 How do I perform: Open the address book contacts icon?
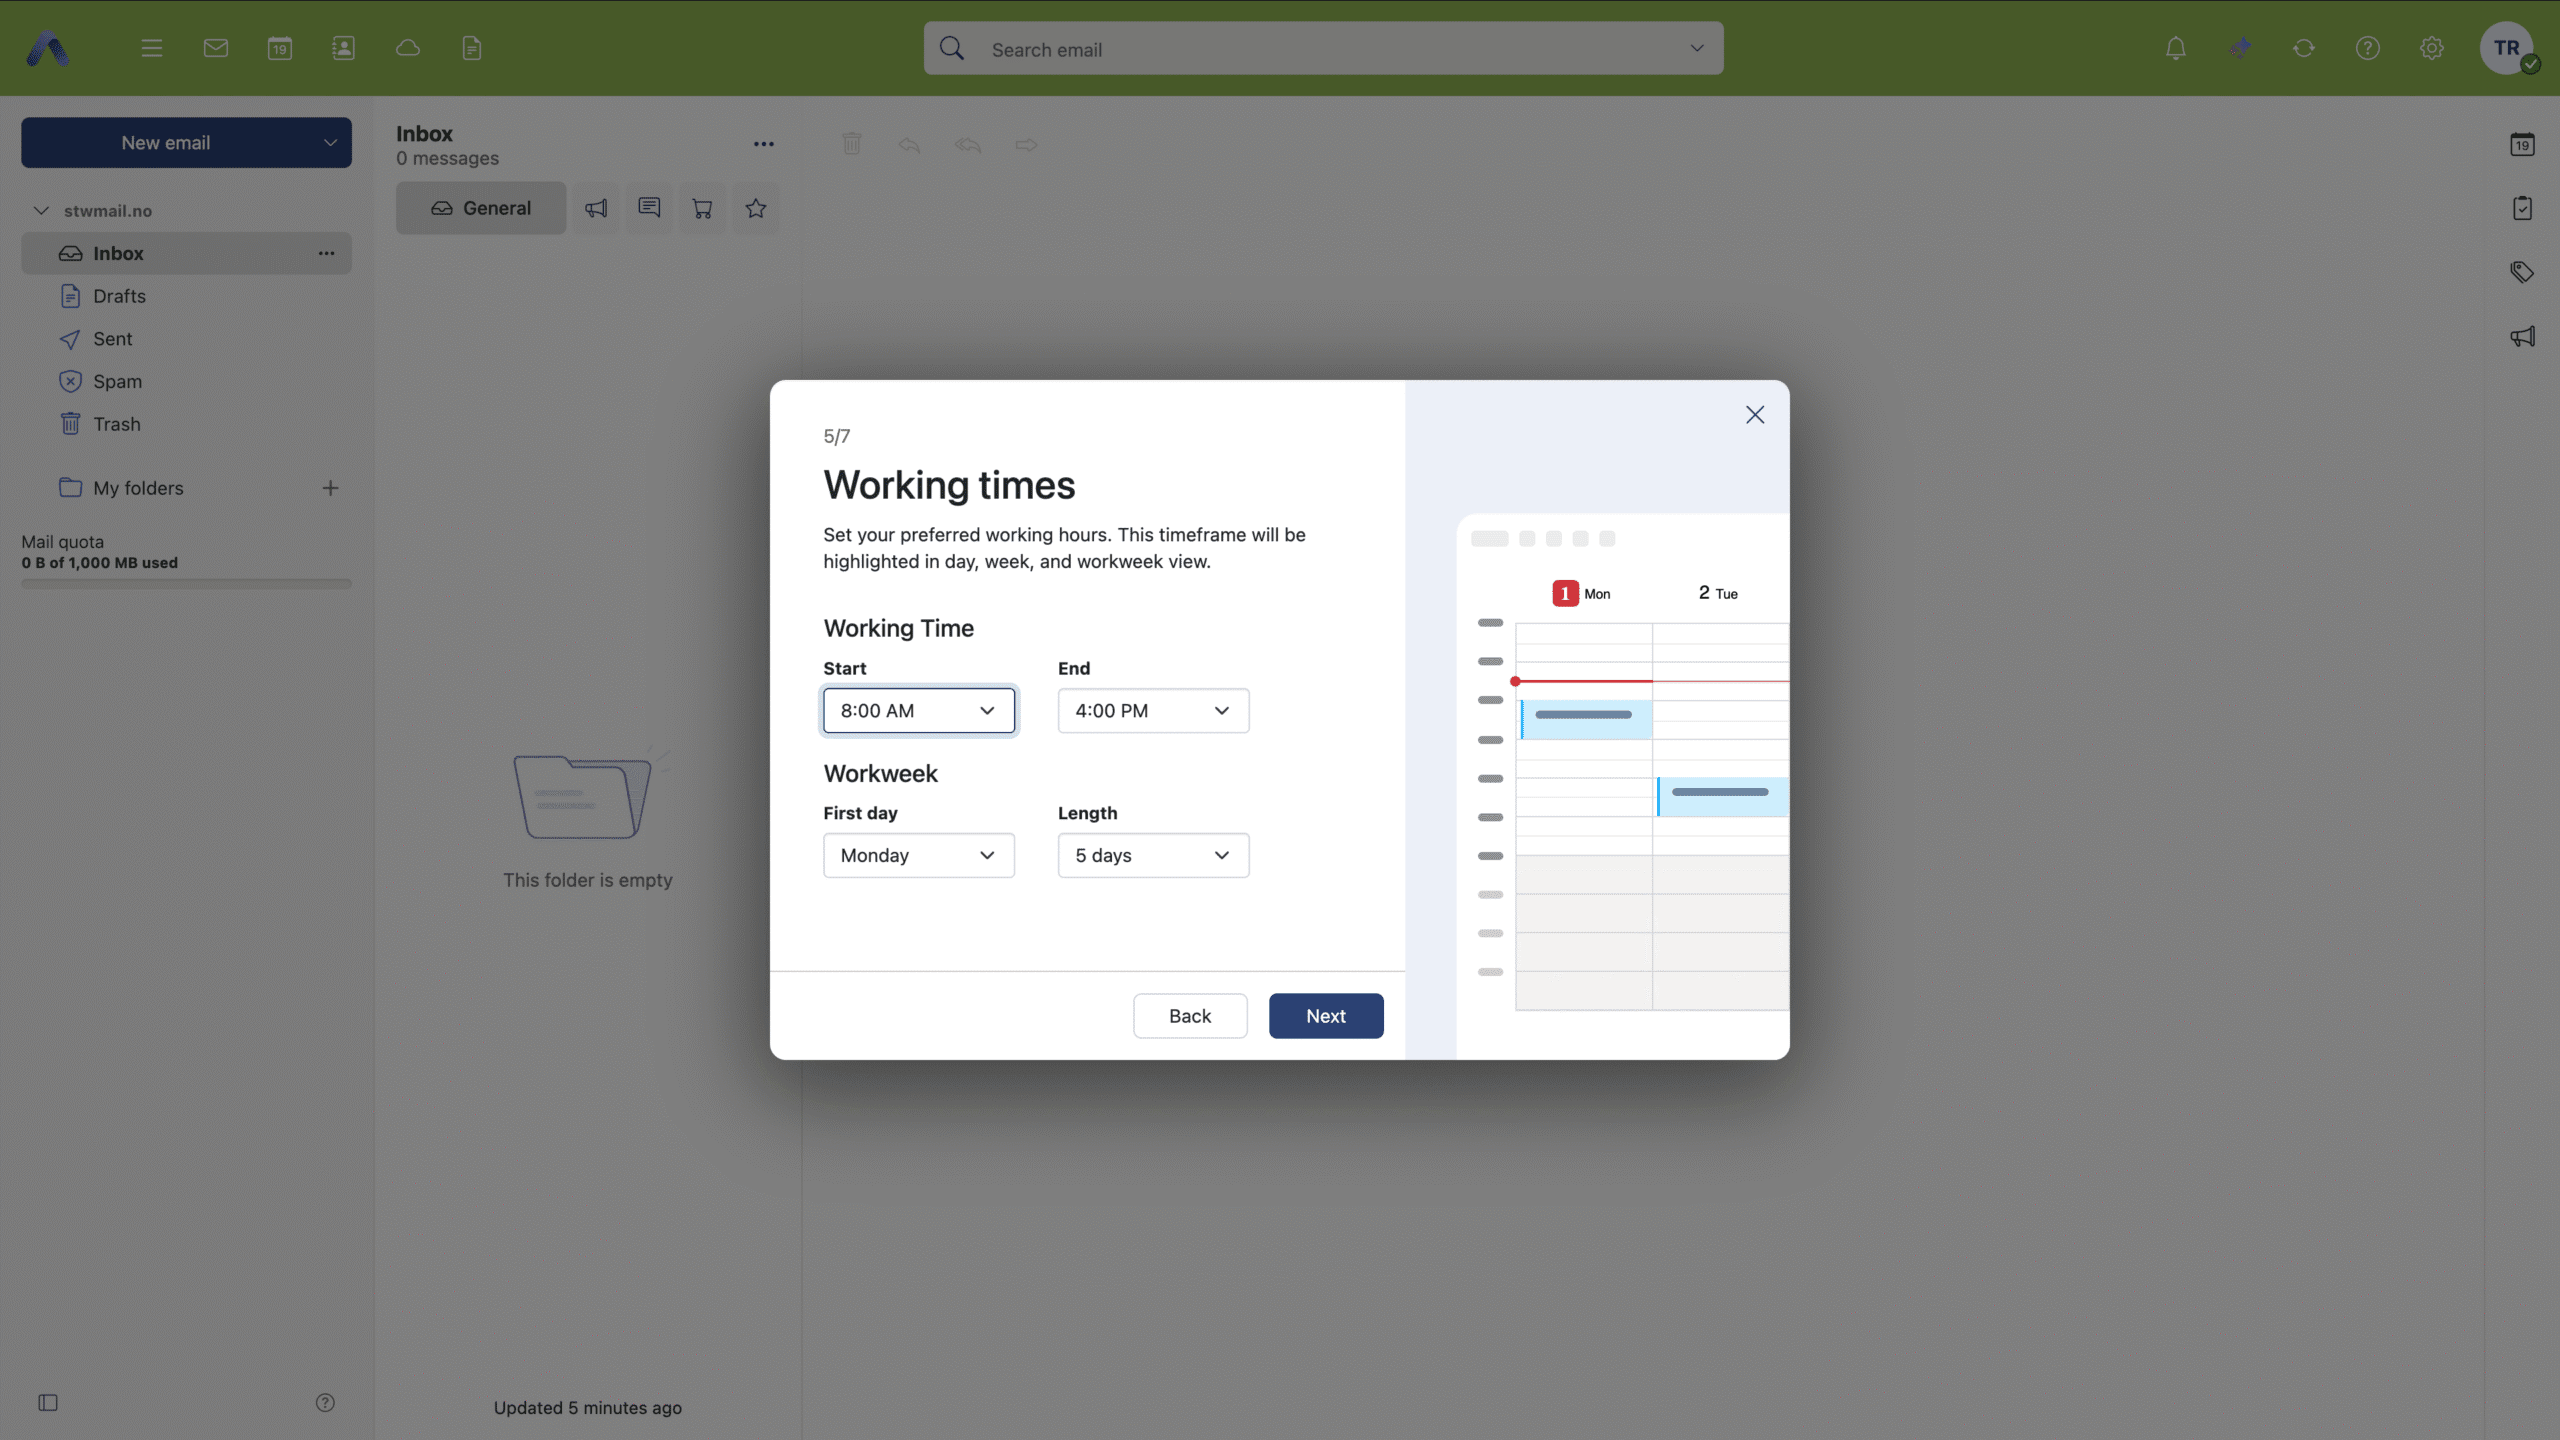click(x=343, y=48)
